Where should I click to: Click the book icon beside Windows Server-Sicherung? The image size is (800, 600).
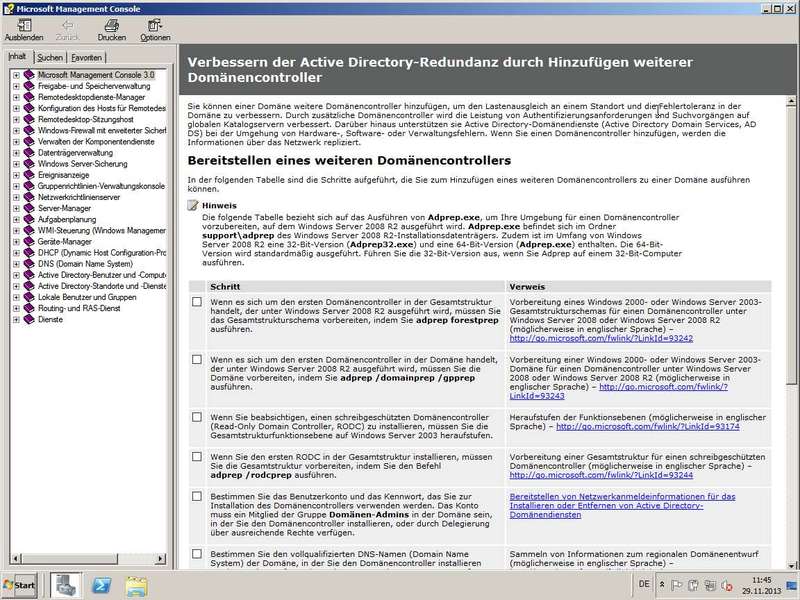pos(29,164)
